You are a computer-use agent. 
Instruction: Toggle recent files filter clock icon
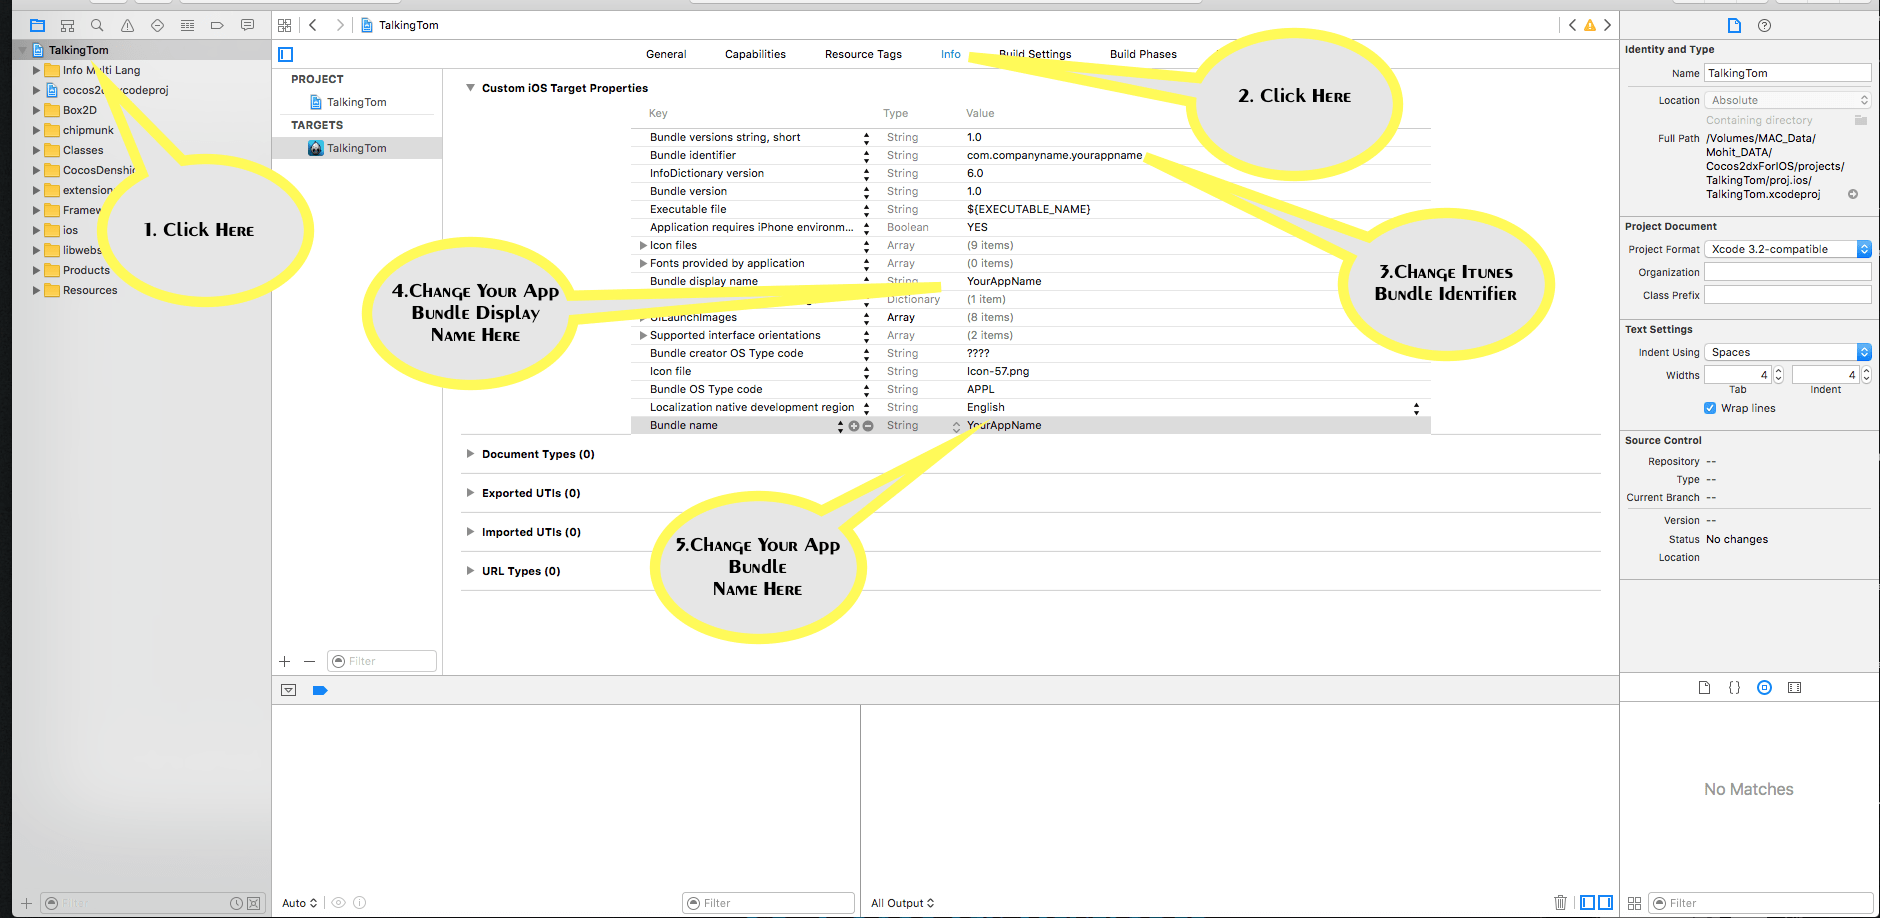coord(236,903)
